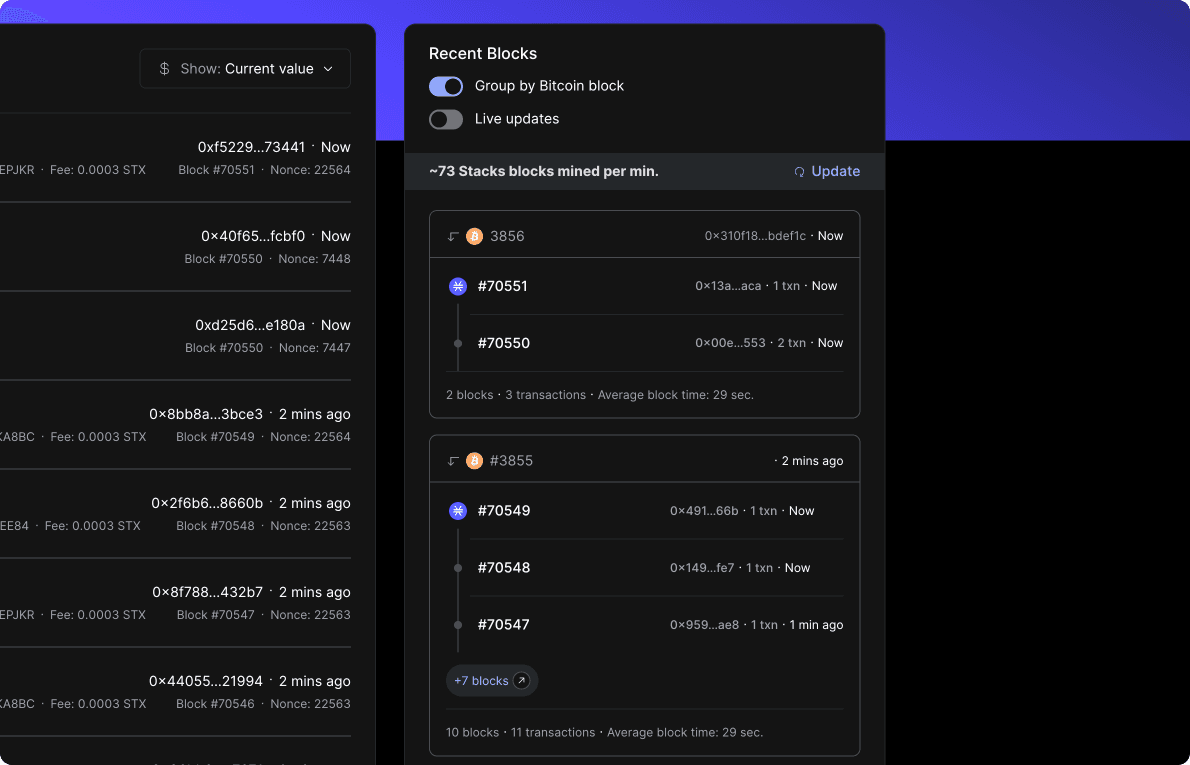1190x765 pixels.
Task: Open transaction 0x8bb8a...3bce3
Action: 206,414
